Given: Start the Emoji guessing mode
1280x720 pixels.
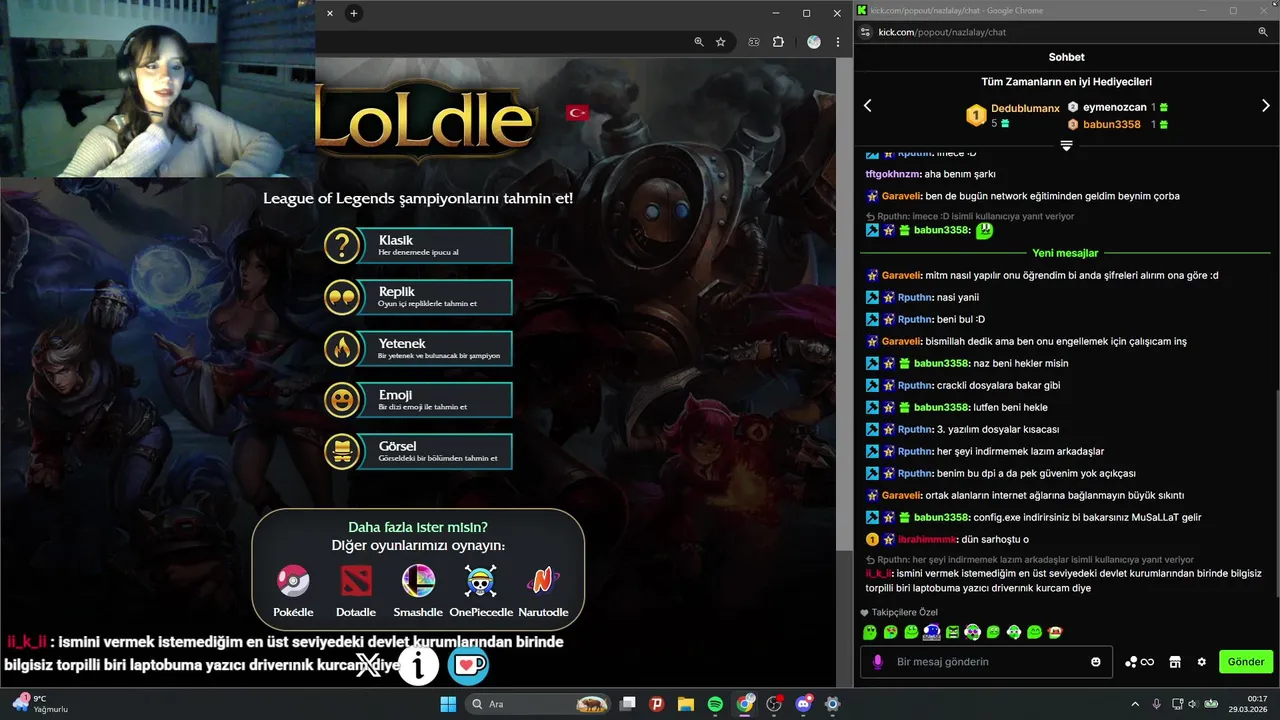Looking at the screenshot, I should [x=418, y=400].
